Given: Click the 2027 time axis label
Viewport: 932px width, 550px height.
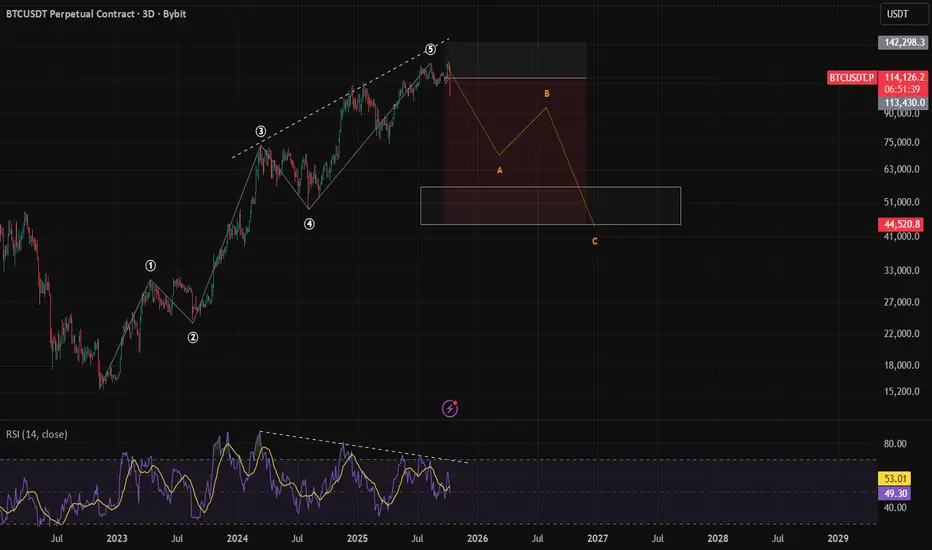Looking at the screenshot, I should click(x=597, y=539).
